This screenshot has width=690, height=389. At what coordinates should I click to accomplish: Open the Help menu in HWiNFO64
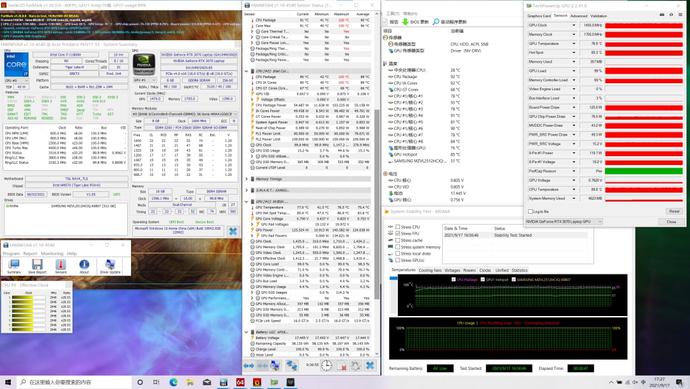coord(72,253)
